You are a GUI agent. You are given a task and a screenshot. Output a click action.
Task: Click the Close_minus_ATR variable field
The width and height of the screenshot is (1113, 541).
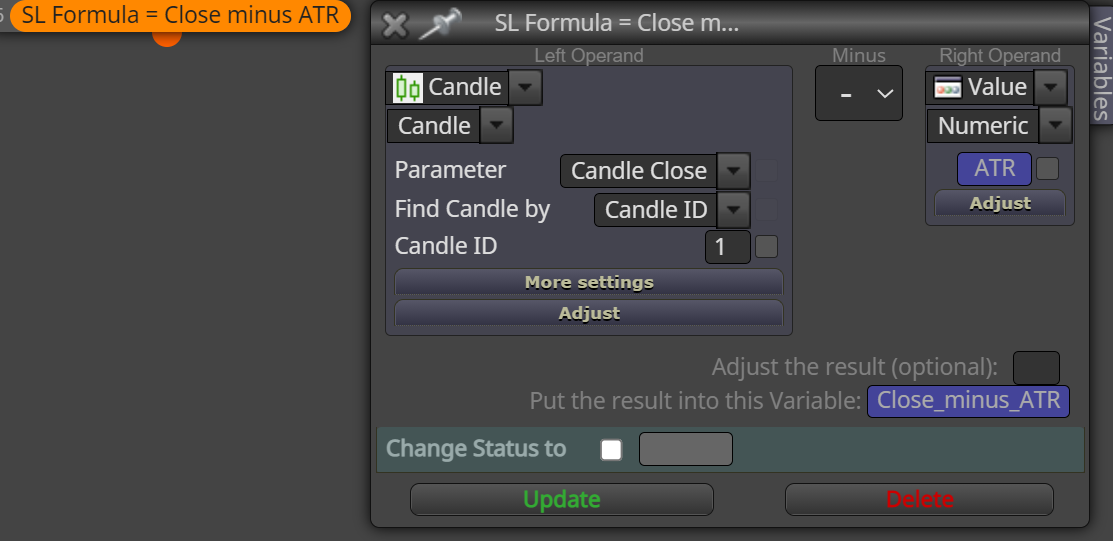click(x=968, y=401)
